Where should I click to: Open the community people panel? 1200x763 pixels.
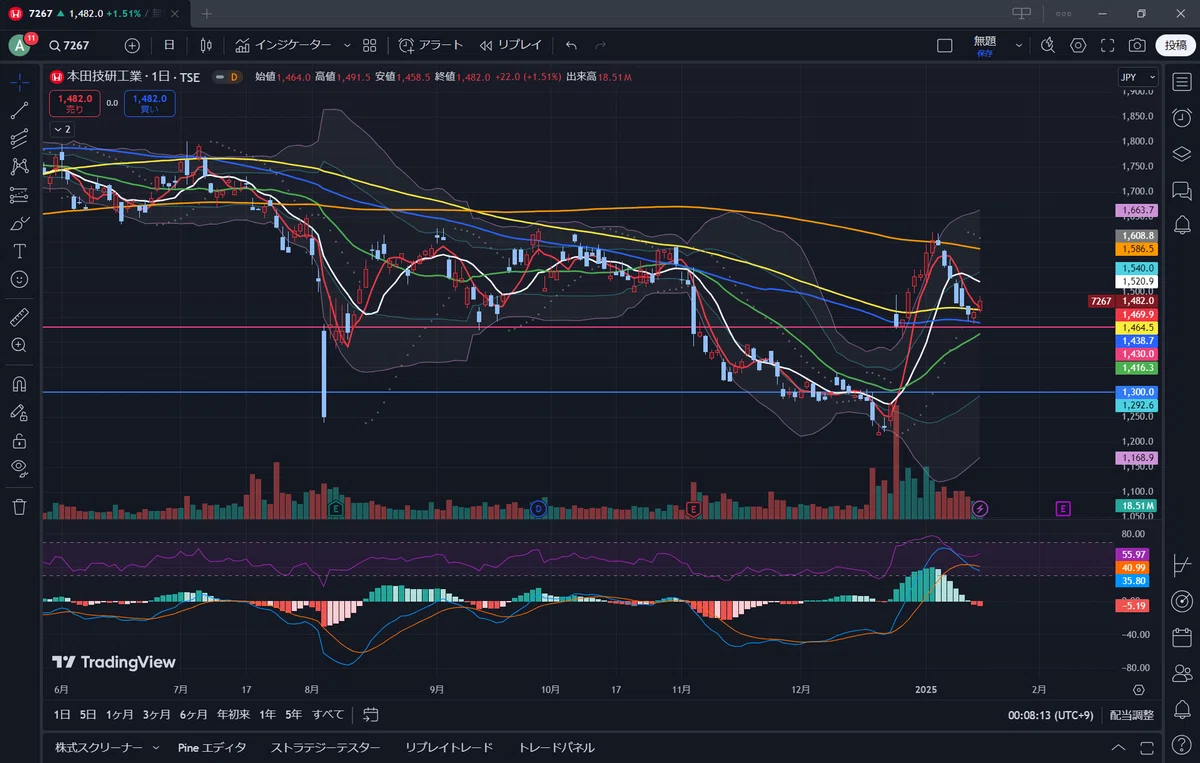(x=1181, y=672)
